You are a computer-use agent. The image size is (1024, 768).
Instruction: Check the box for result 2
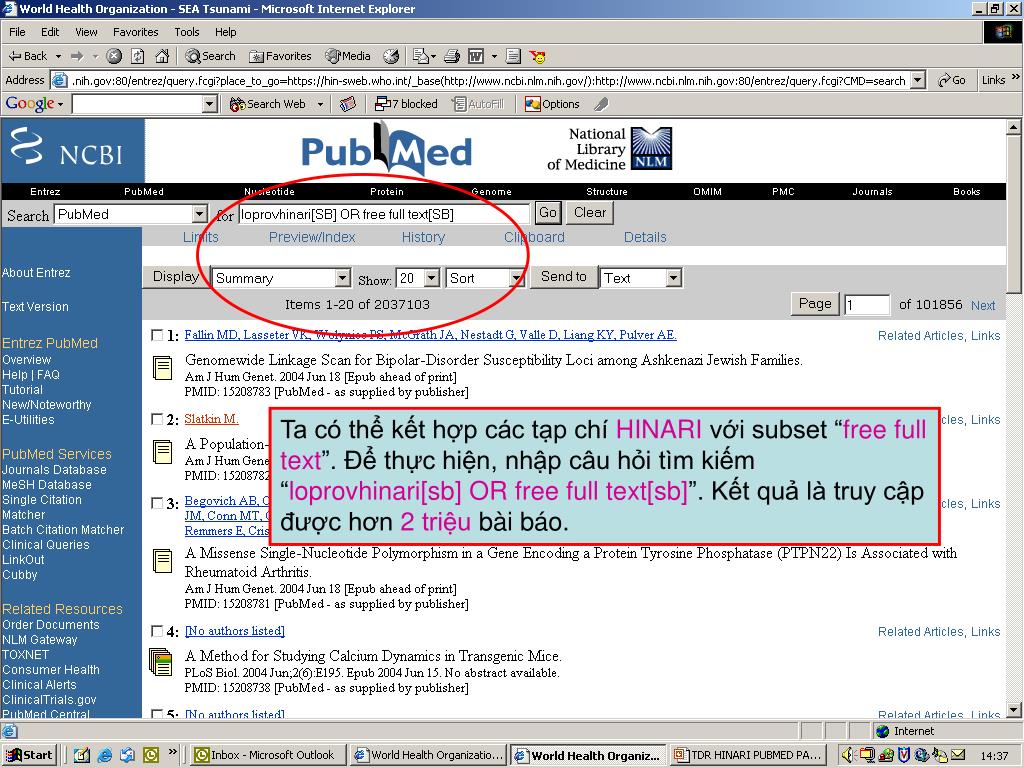[157, 419]
